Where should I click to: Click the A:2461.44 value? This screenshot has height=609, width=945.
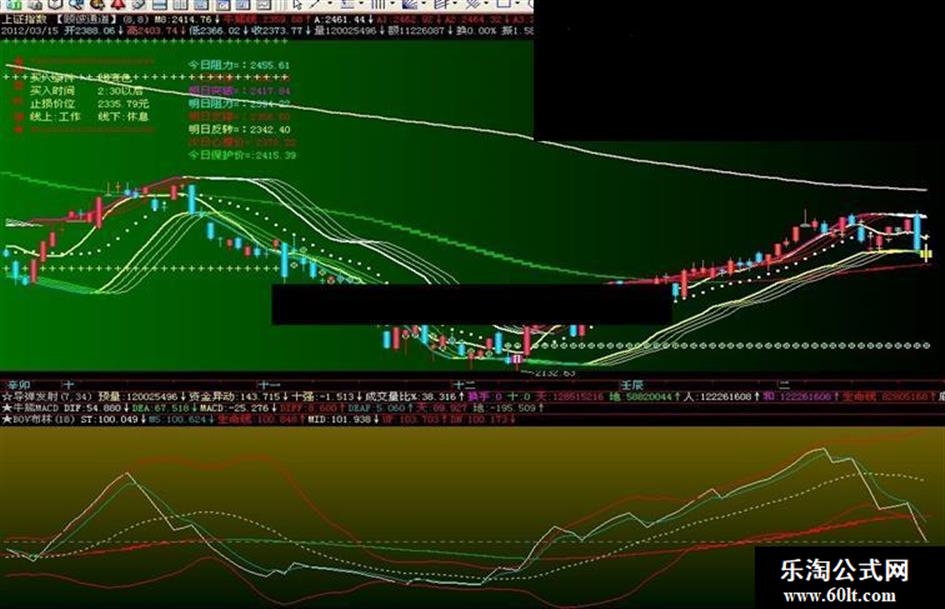(339, 19)
